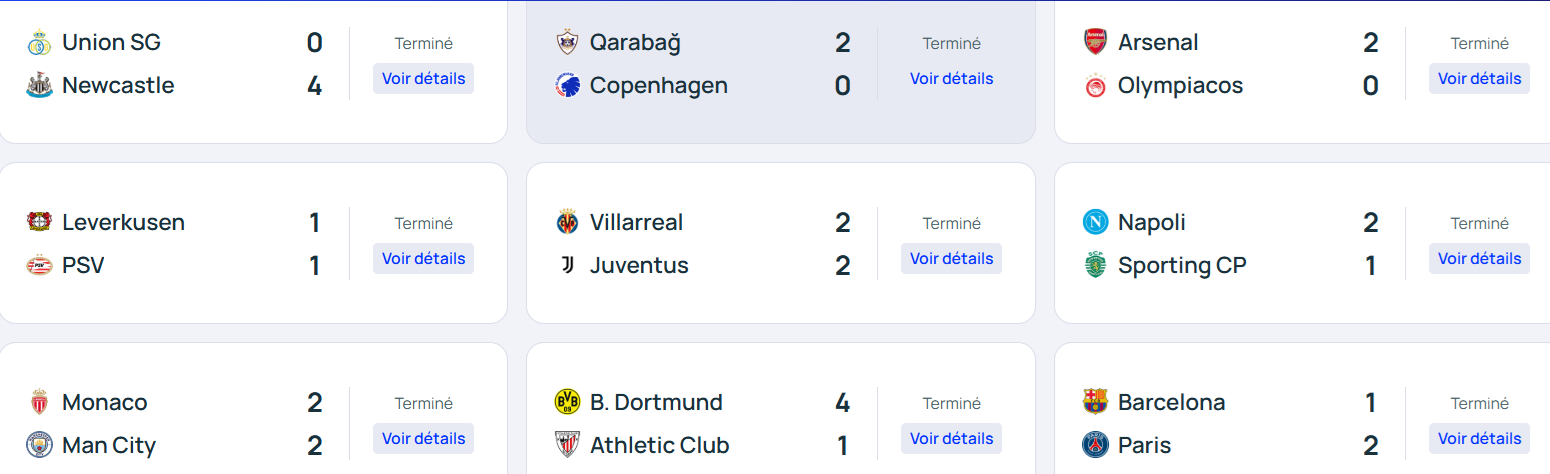This screenshot has width=1550, height=474.
Task: Open details for Union SG vs Newcastle
Action: [x=423, y=78]
